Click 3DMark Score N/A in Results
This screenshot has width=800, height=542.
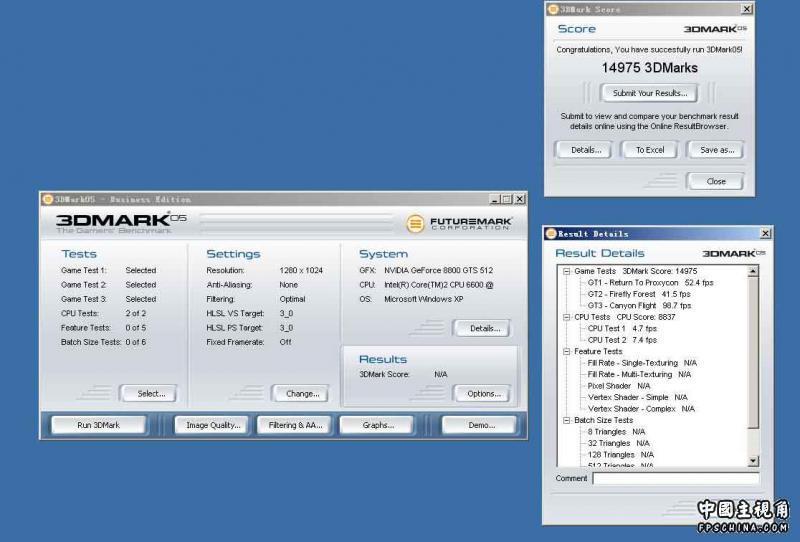click(x=440, y=375)
